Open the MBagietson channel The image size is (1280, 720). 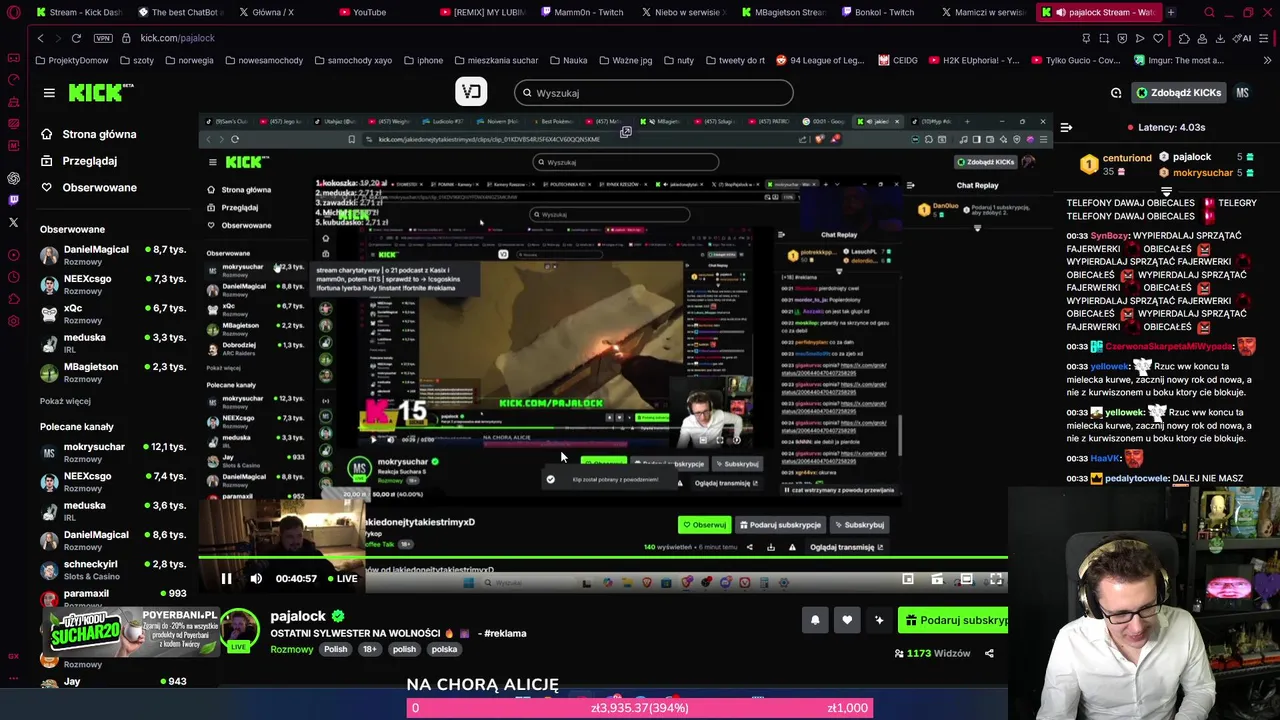[x=113, y=372]
